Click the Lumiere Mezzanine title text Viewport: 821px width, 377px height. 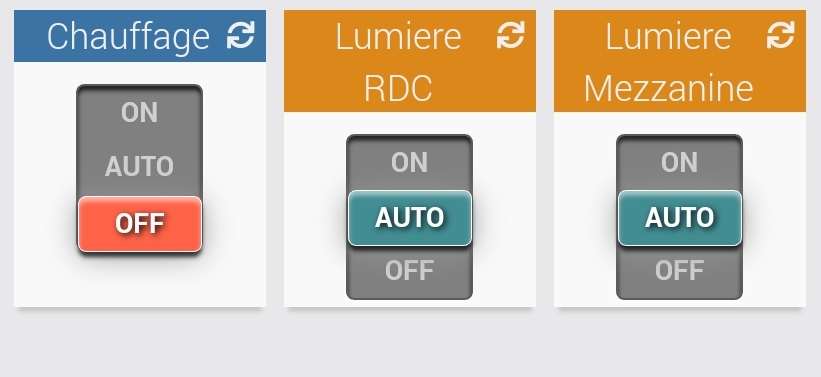point(669,61)
